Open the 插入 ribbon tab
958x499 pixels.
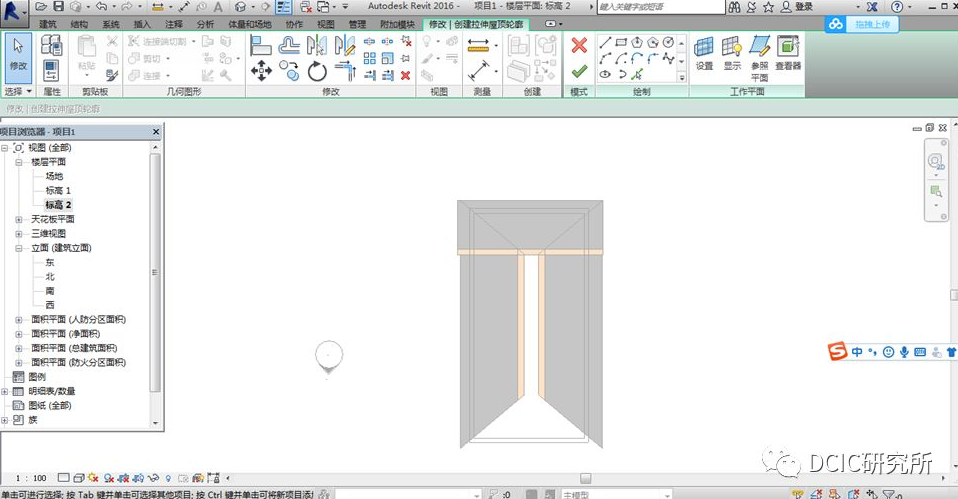pyautogui.click(x=142, y=24)
